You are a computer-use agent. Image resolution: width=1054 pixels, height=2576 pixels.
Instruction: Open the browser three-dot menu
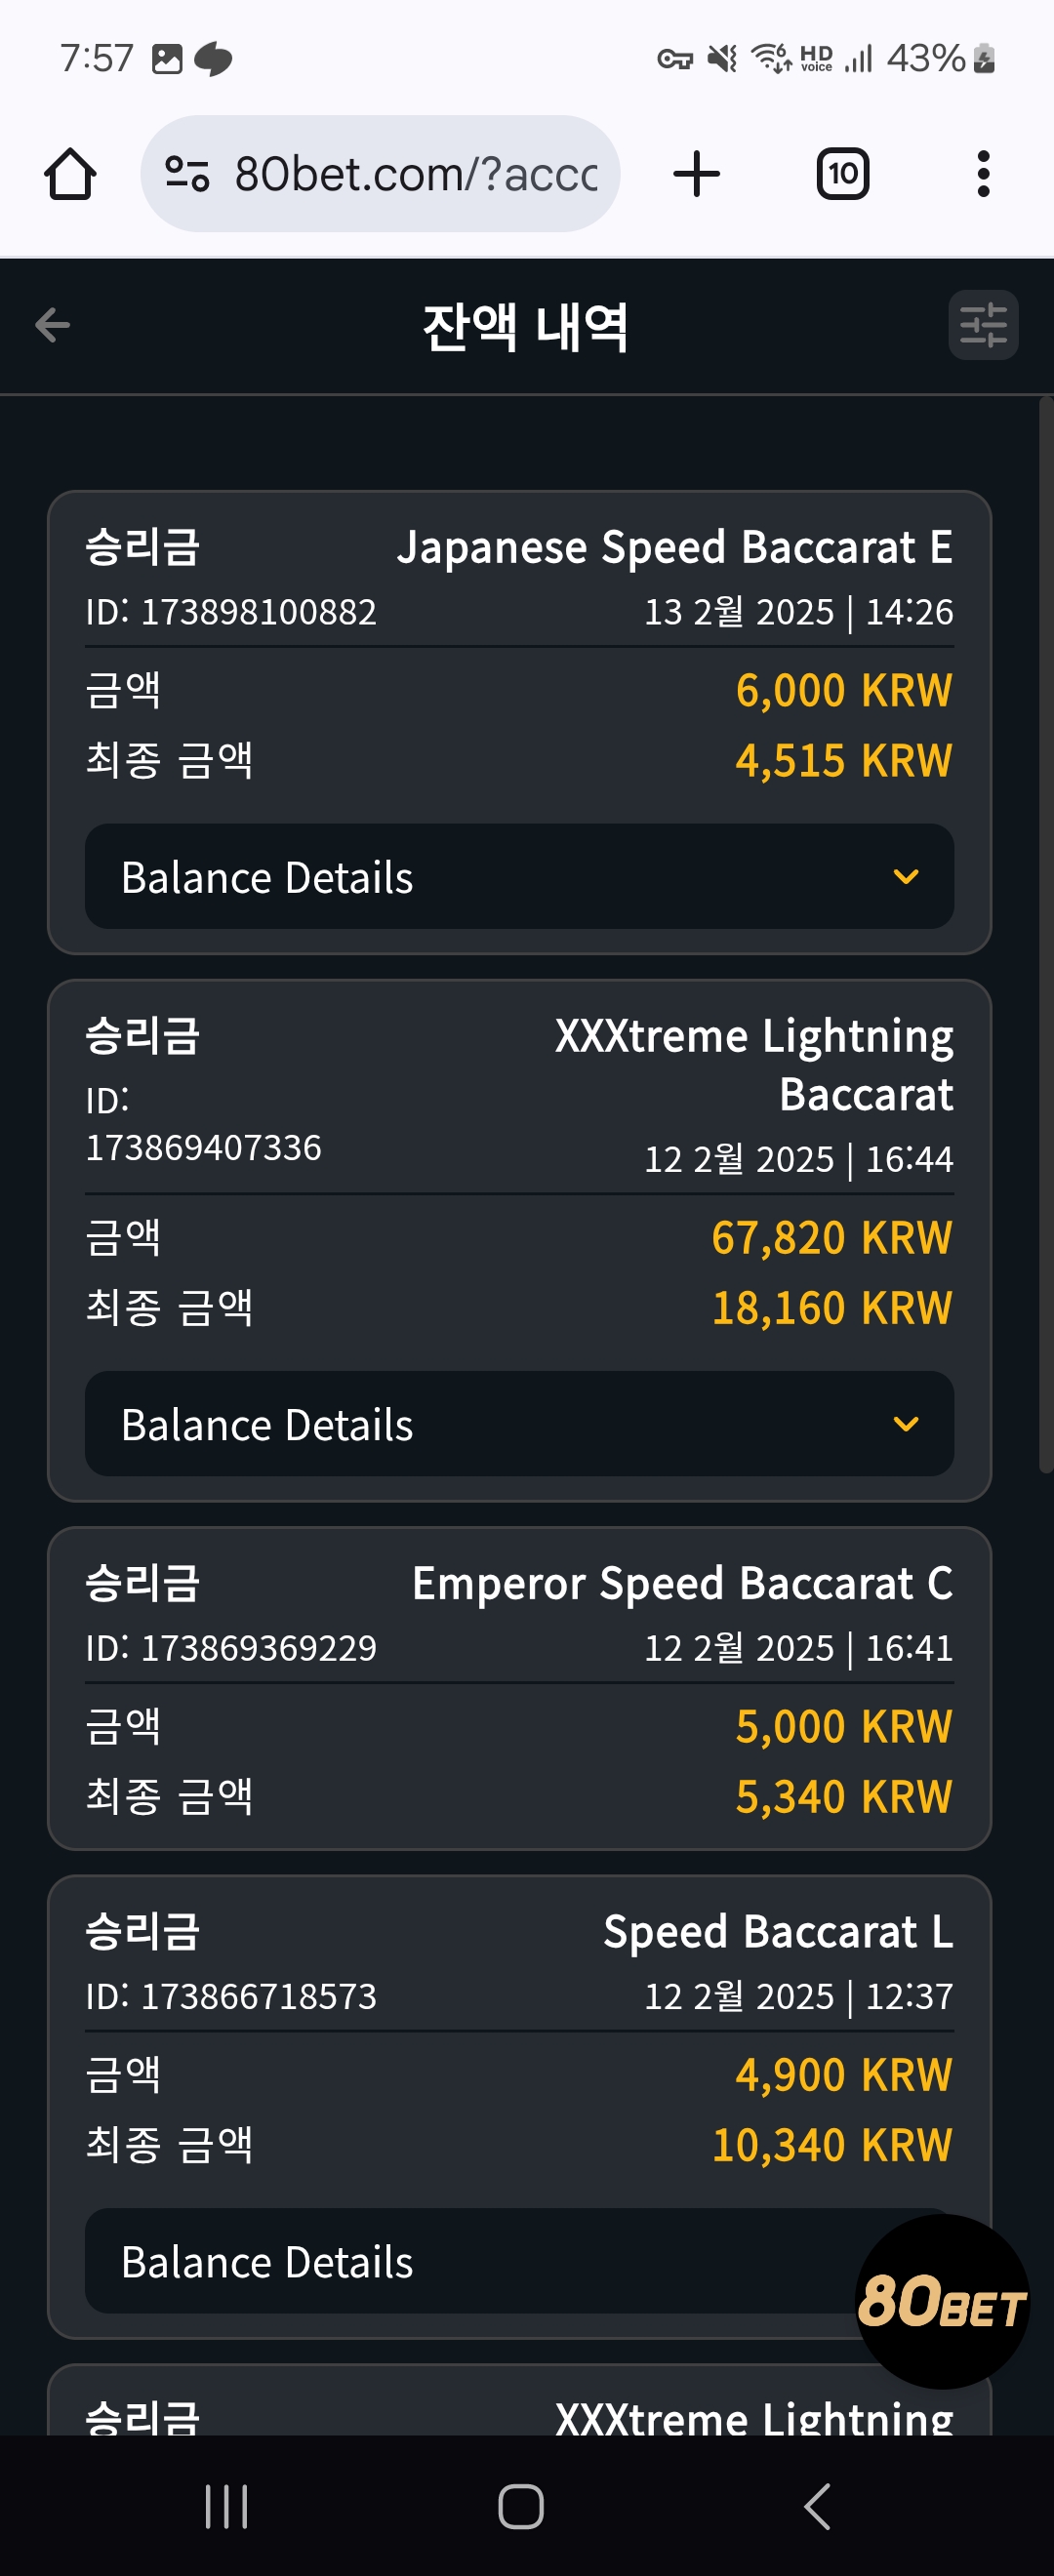click(983, 174)
